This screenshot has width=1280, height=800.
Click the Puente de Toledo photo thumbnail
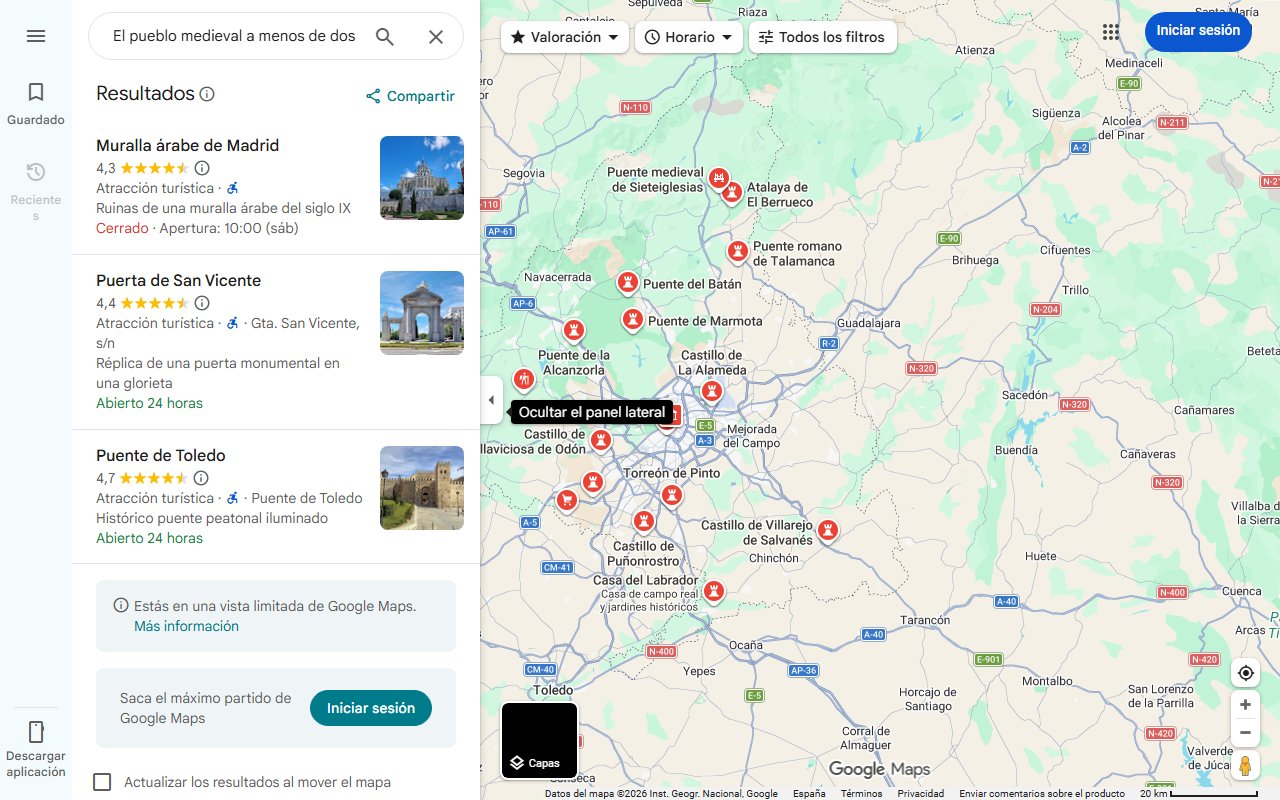(x=421, y=488)
